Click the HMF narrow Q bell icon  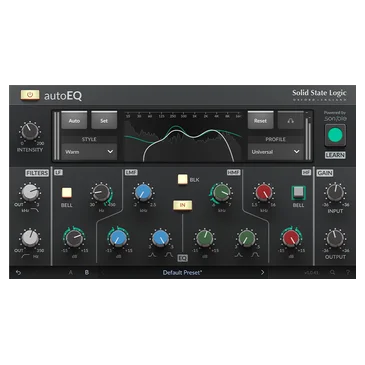pos(238,255)
